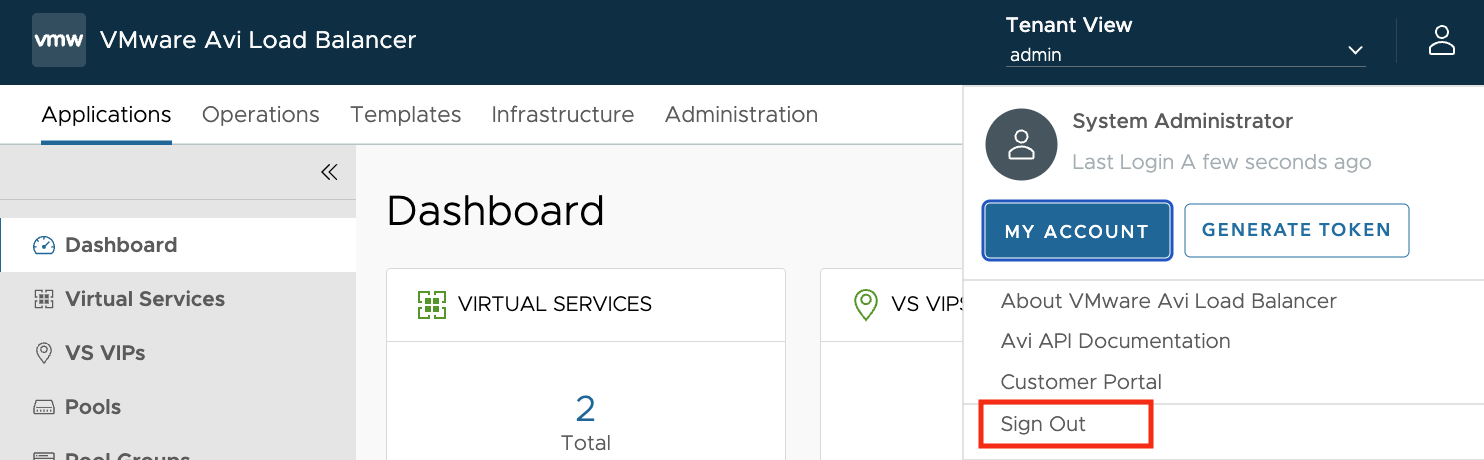Click the My Account button
This screenshot has width=1484, height=460.
1077,231
